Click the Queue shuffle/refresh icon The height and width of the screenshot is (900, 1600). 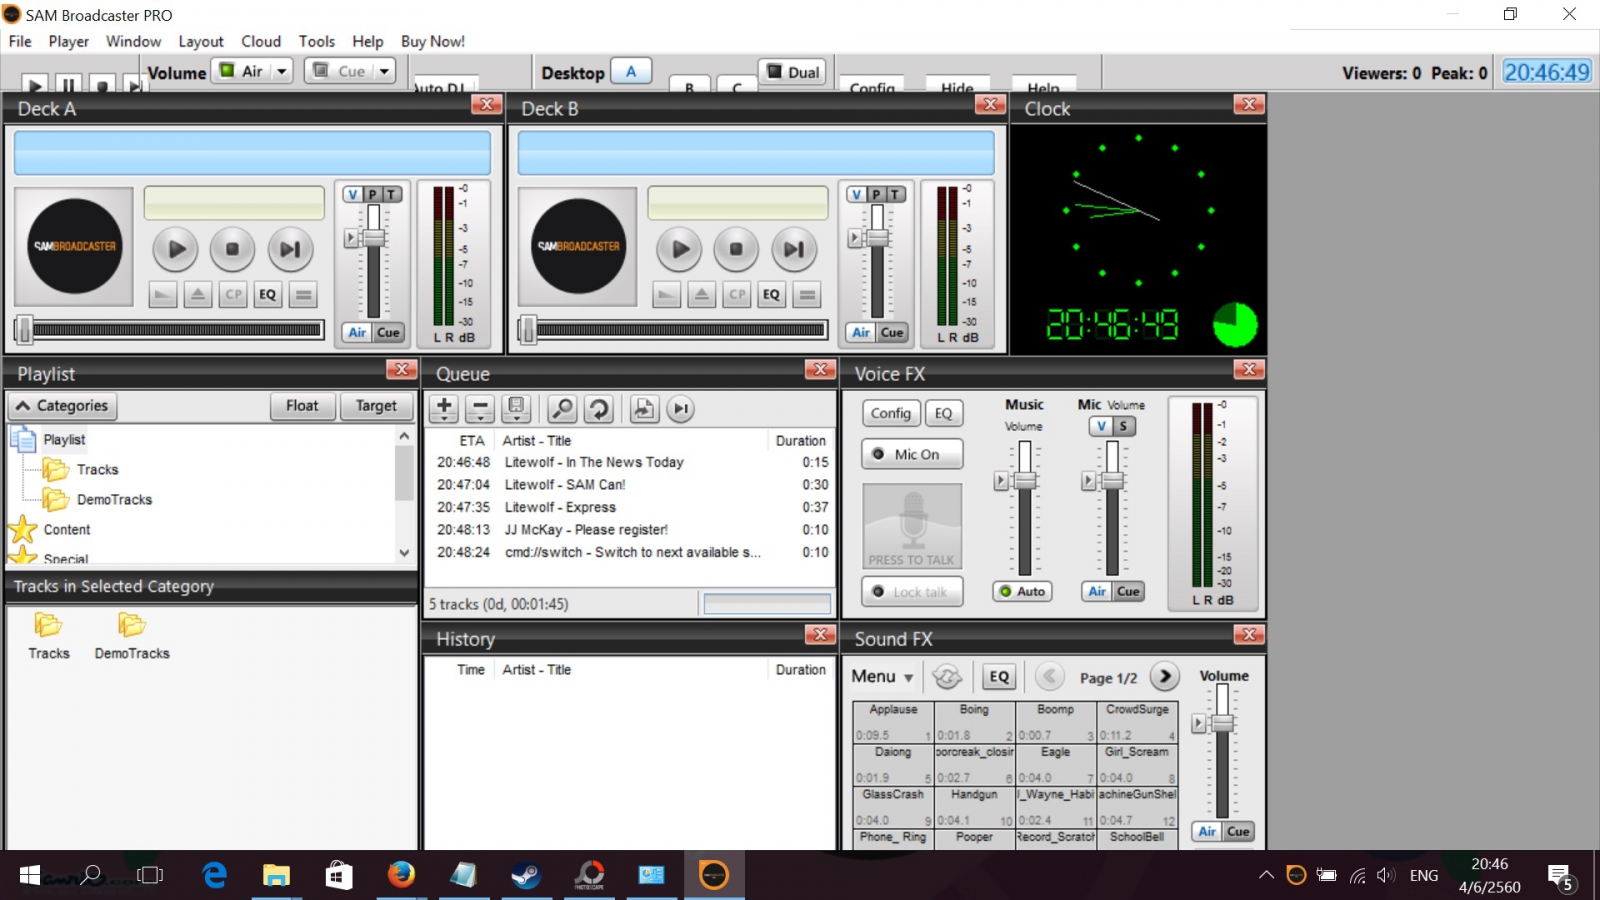[x=599, y=408]
